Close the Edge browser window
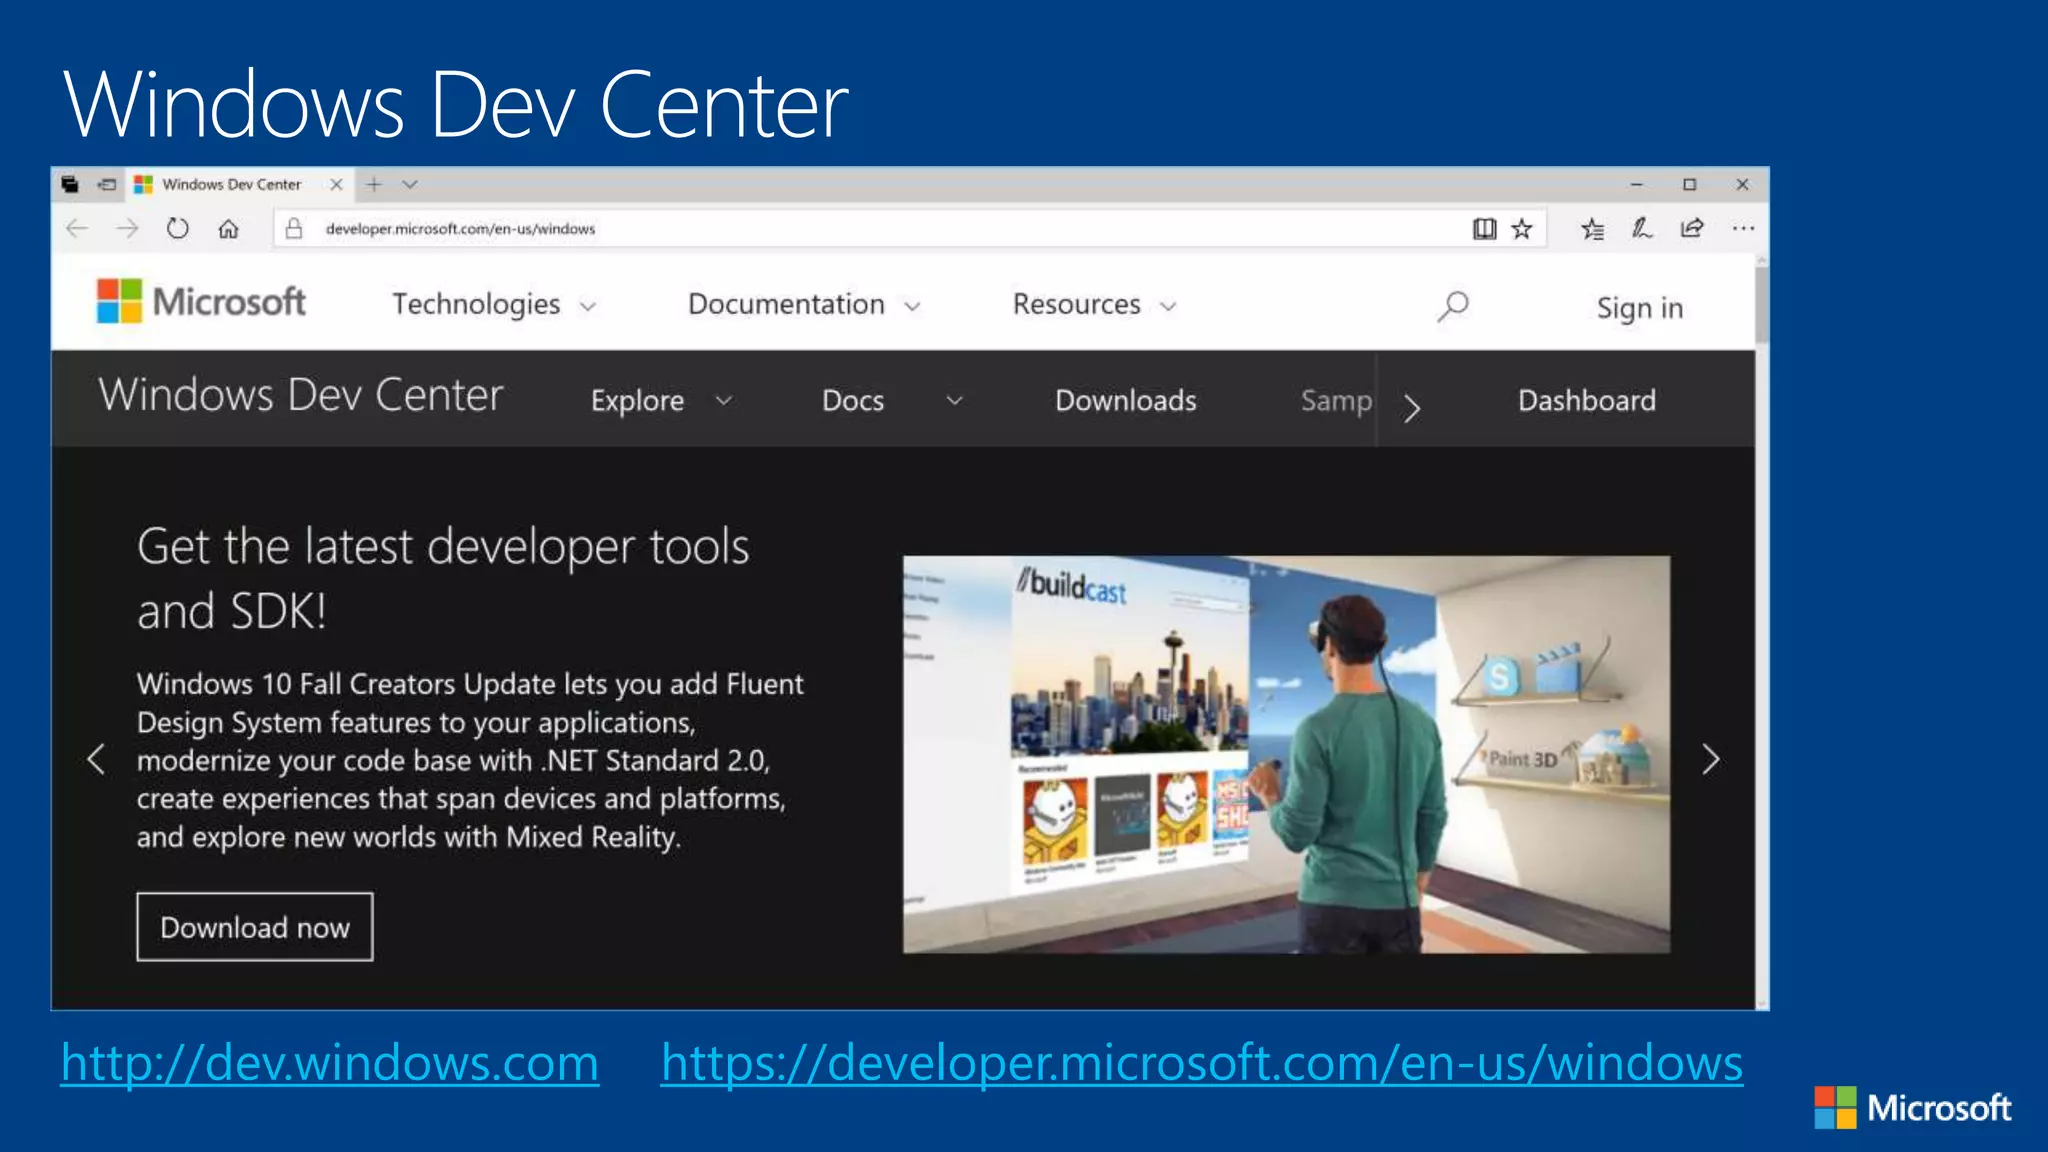The width and height of the screenshot is (2048, 1152). 1743,184
